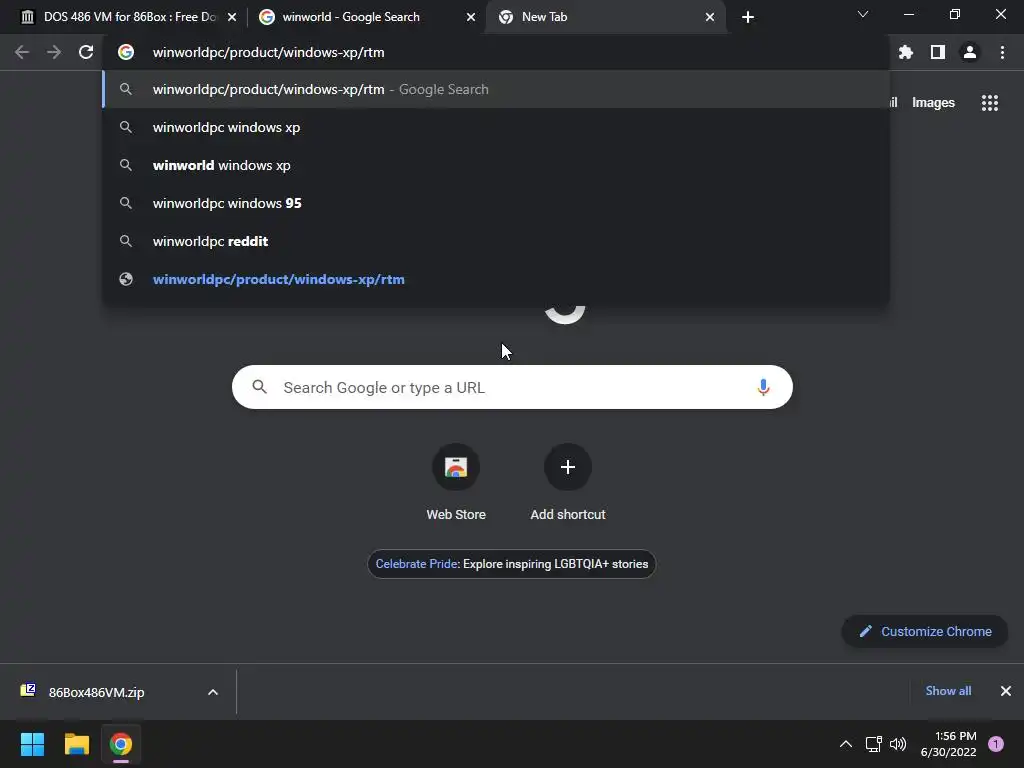1024x768 pixels.
Task: Open the Extensions puzzle icon
Action: click(x=905, y=52)
